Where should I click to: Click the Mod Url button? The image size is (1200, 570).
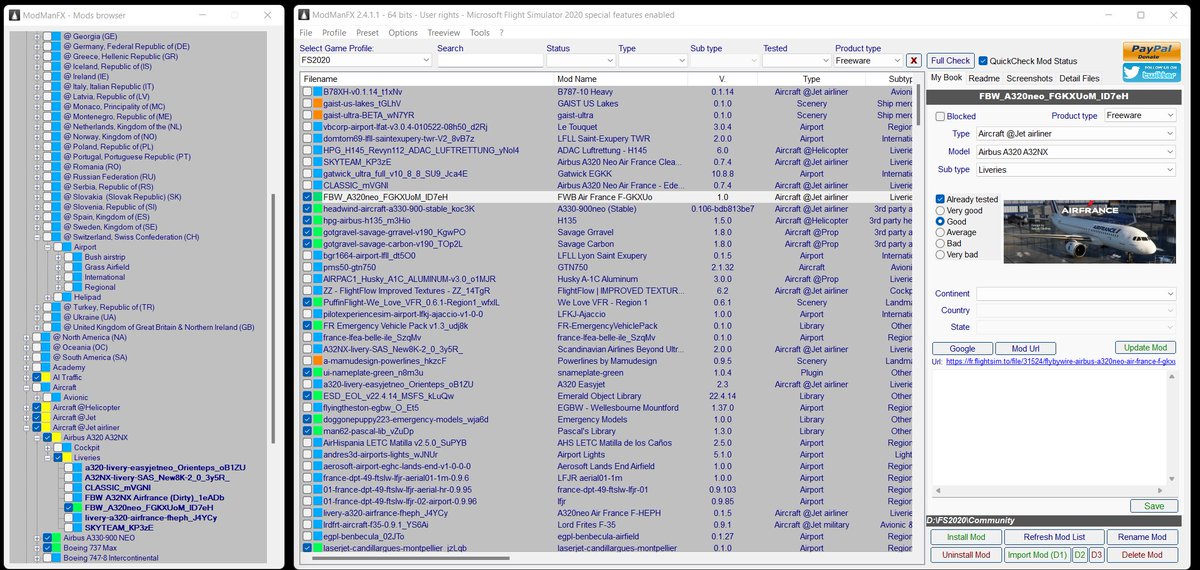point(1025,348)
